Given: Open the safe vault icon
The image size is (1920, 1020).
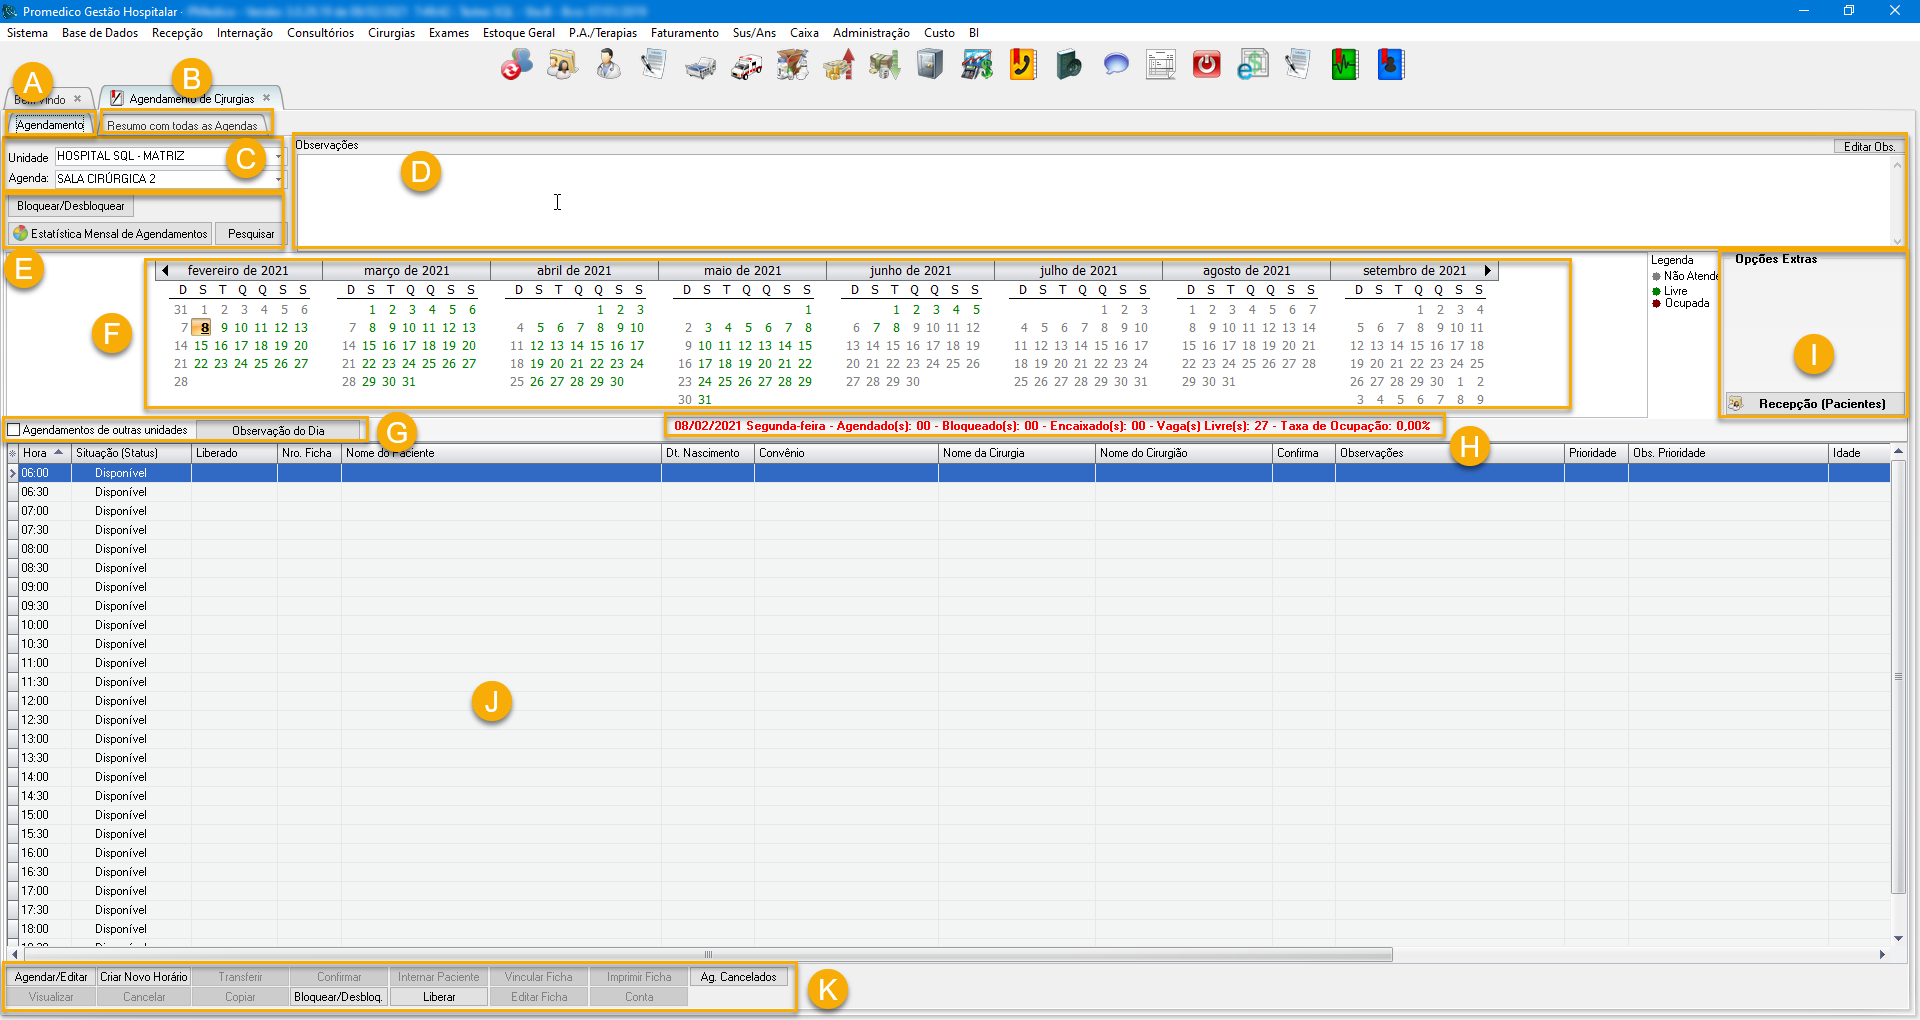Looking at the screenshot, I should pos(930,65).
